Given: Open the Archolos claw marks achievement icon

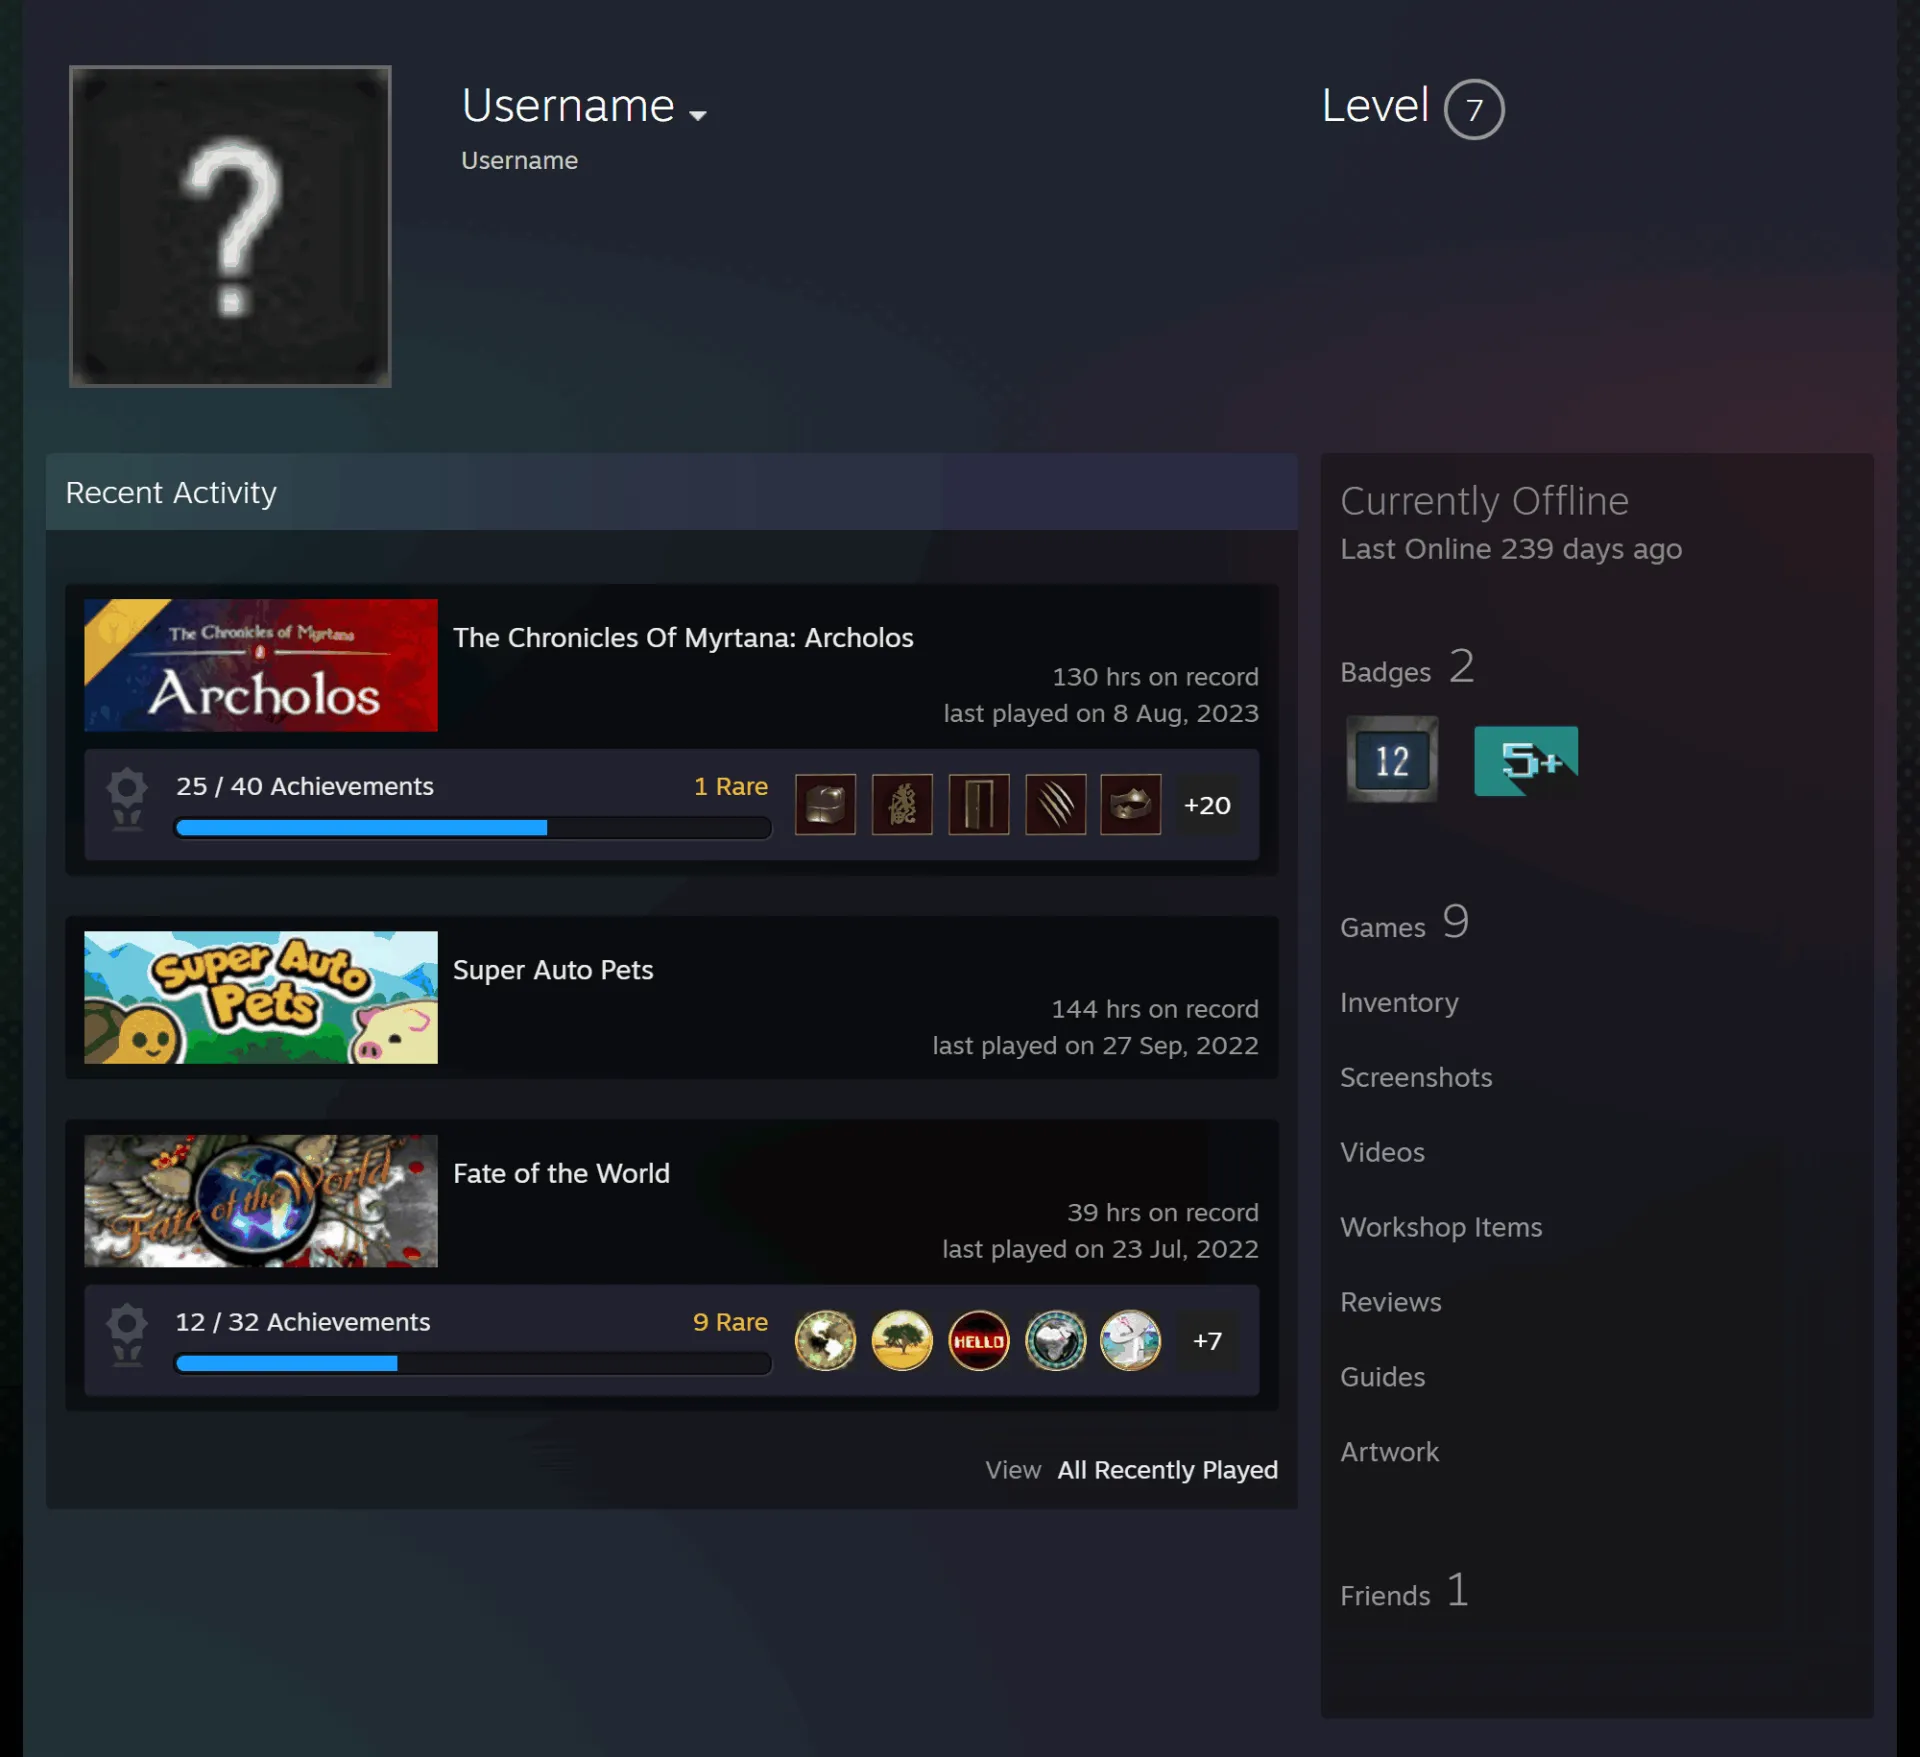Looking at the screenshot, I should click(x=1055, y=804).
